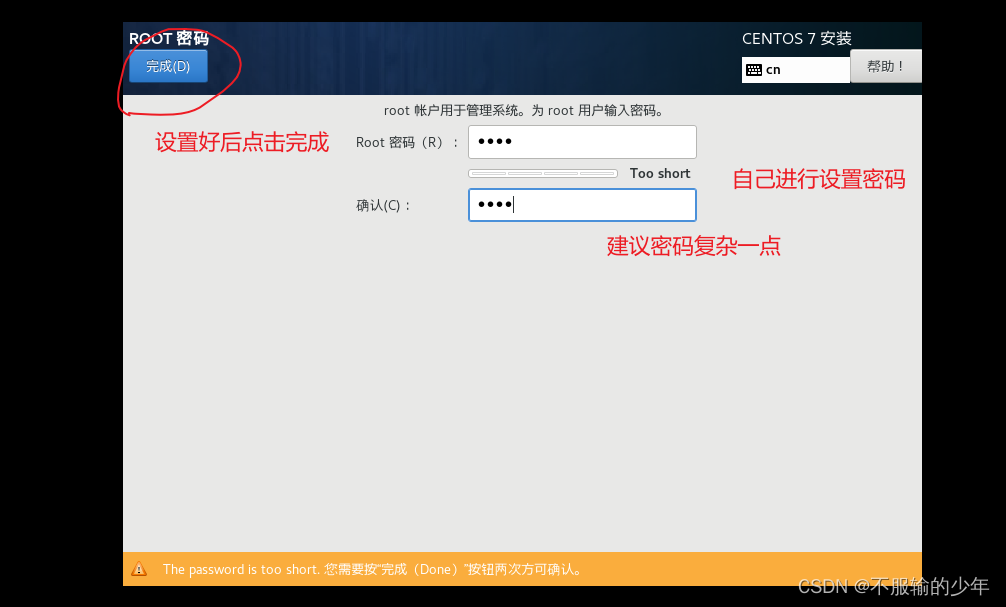Click the 完成(D) done button
This screenshot has width=1006, height=607.
[x=168, y=66]
